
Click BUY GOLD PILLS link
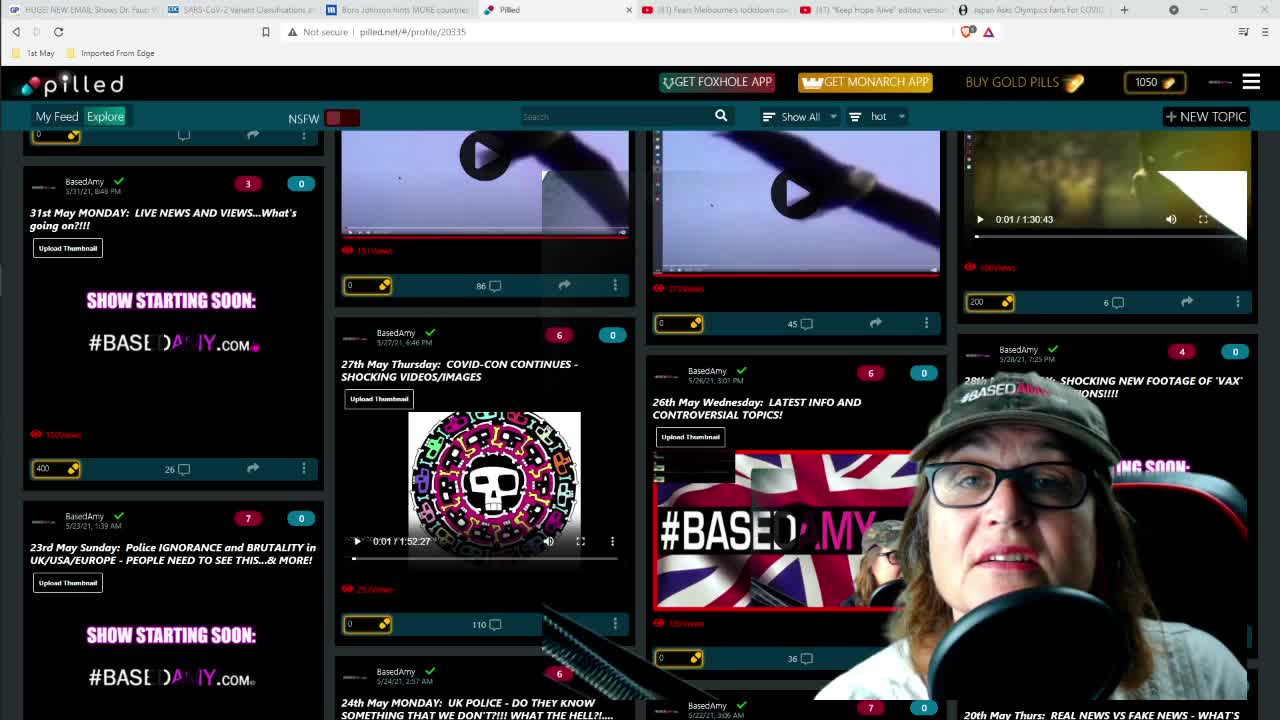point(1024,82)
